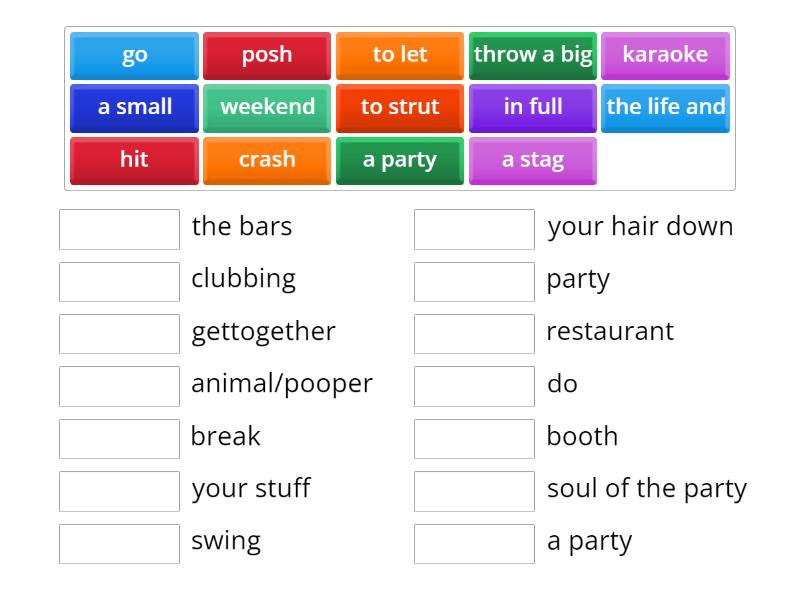Image resolution: width=800 pixels, height=600 pixels.
Task: Select the "a stag" tile
Action: [532, 159]
